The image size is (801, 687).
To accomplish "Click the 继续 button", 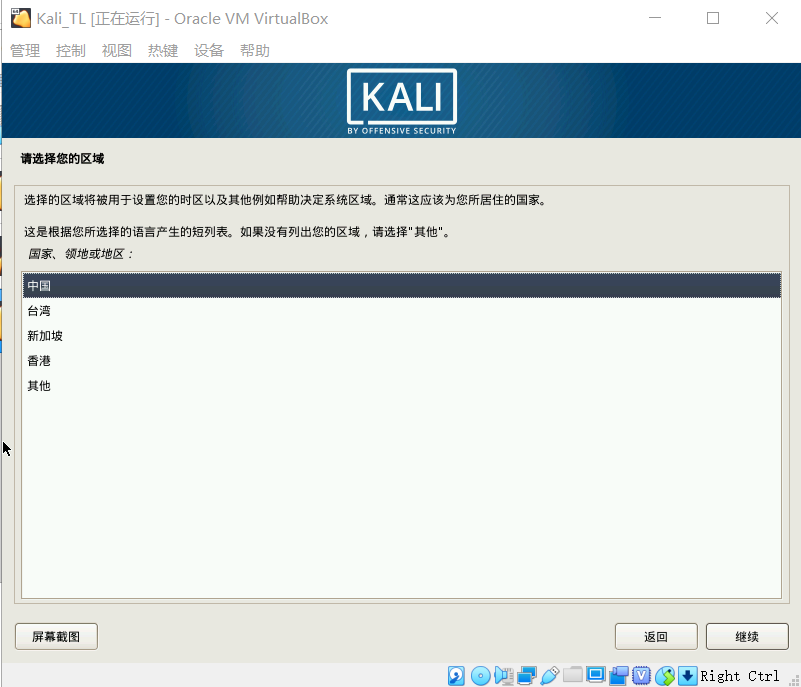I will point(747,636).
